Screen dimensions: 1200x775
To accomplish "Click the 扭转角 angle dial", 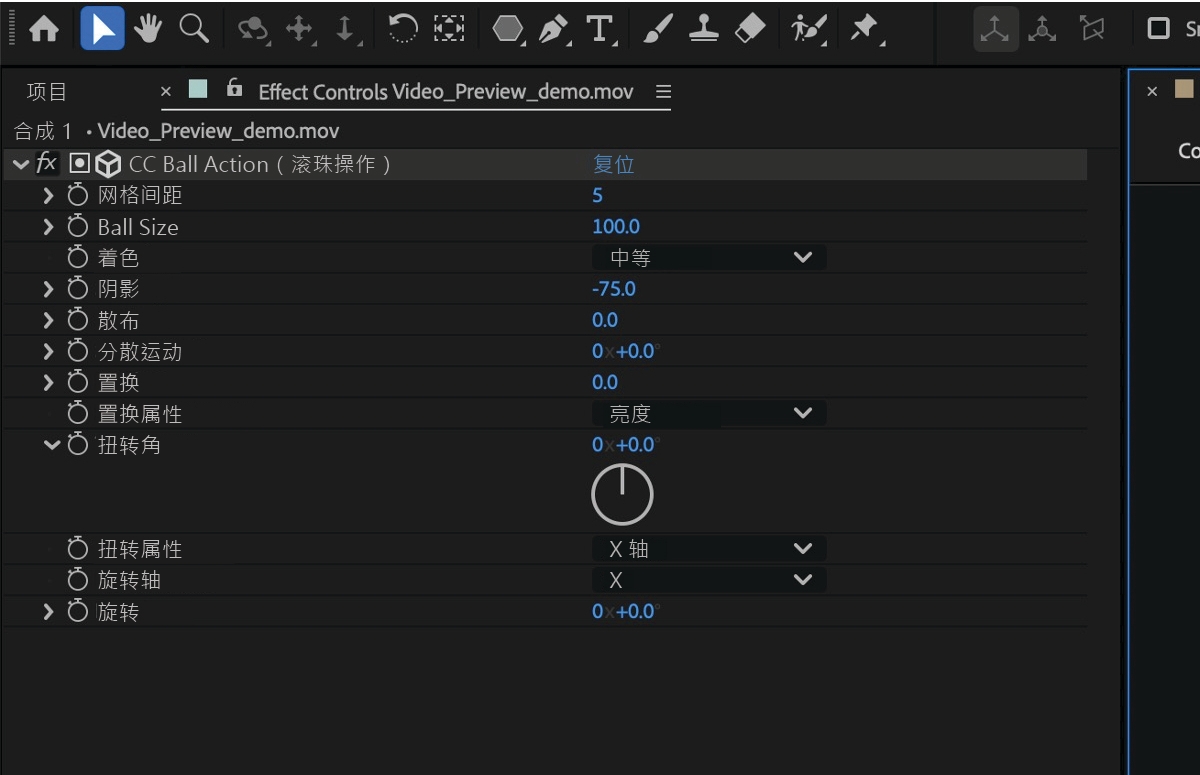I will (x=622, y=493).
